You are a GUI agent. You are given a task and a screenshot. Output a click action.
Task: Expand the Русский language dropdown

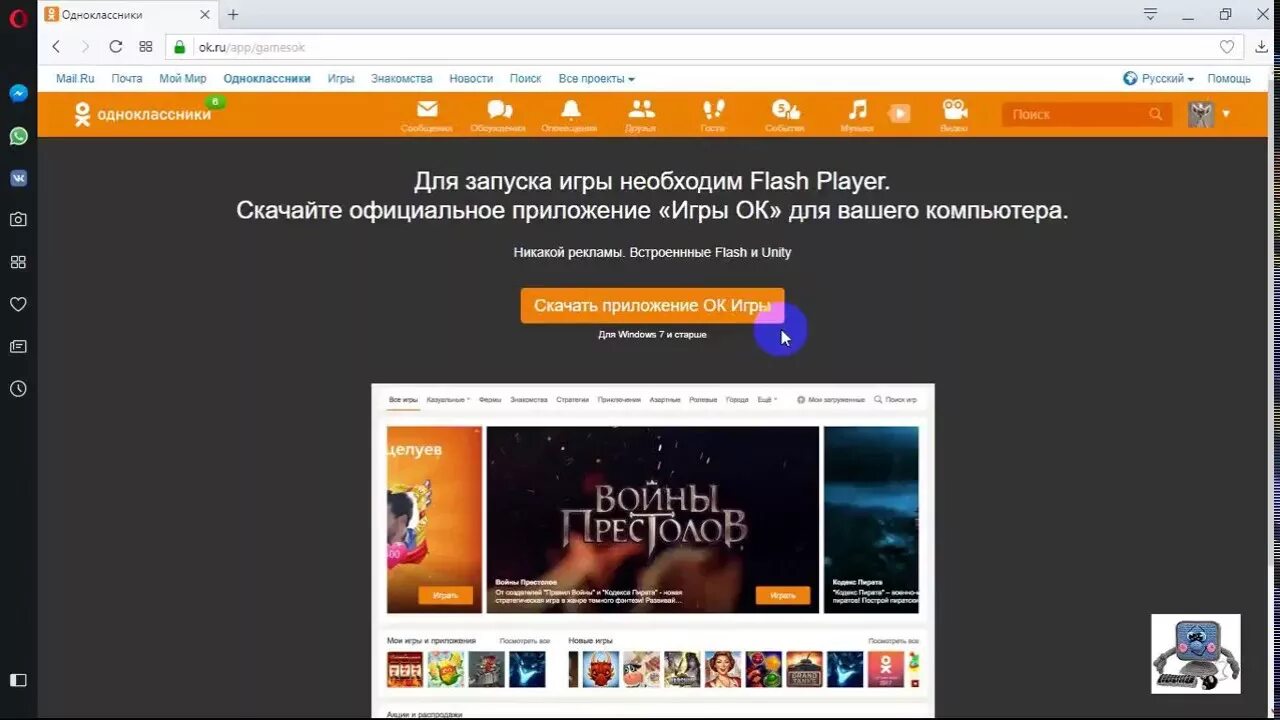coord(1158,78)
